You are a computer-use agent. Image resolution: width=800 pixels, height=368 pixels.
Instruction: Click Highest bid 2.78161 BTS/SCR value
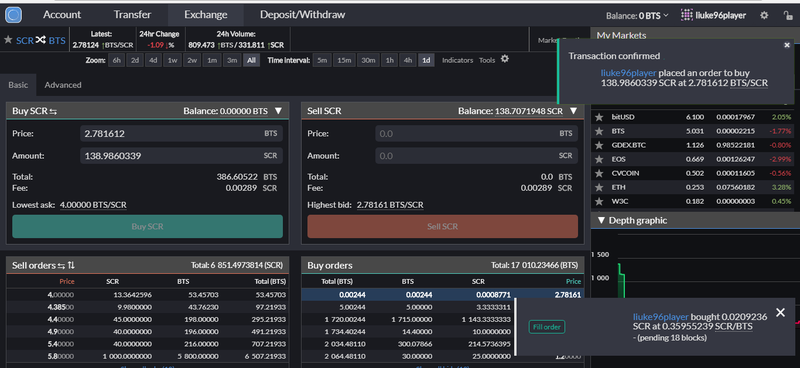pyautogui.click(x=390, y=205)
